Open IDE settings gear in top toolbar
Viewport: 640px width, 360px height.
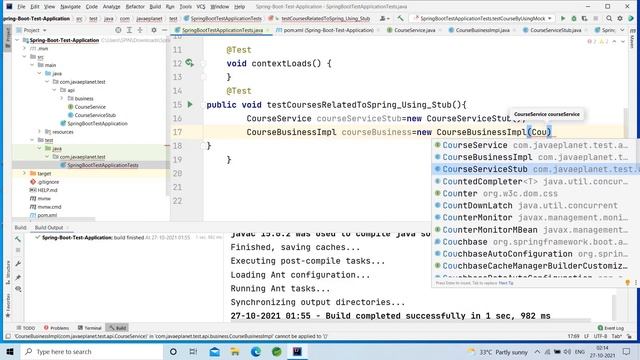click(620, 18)
